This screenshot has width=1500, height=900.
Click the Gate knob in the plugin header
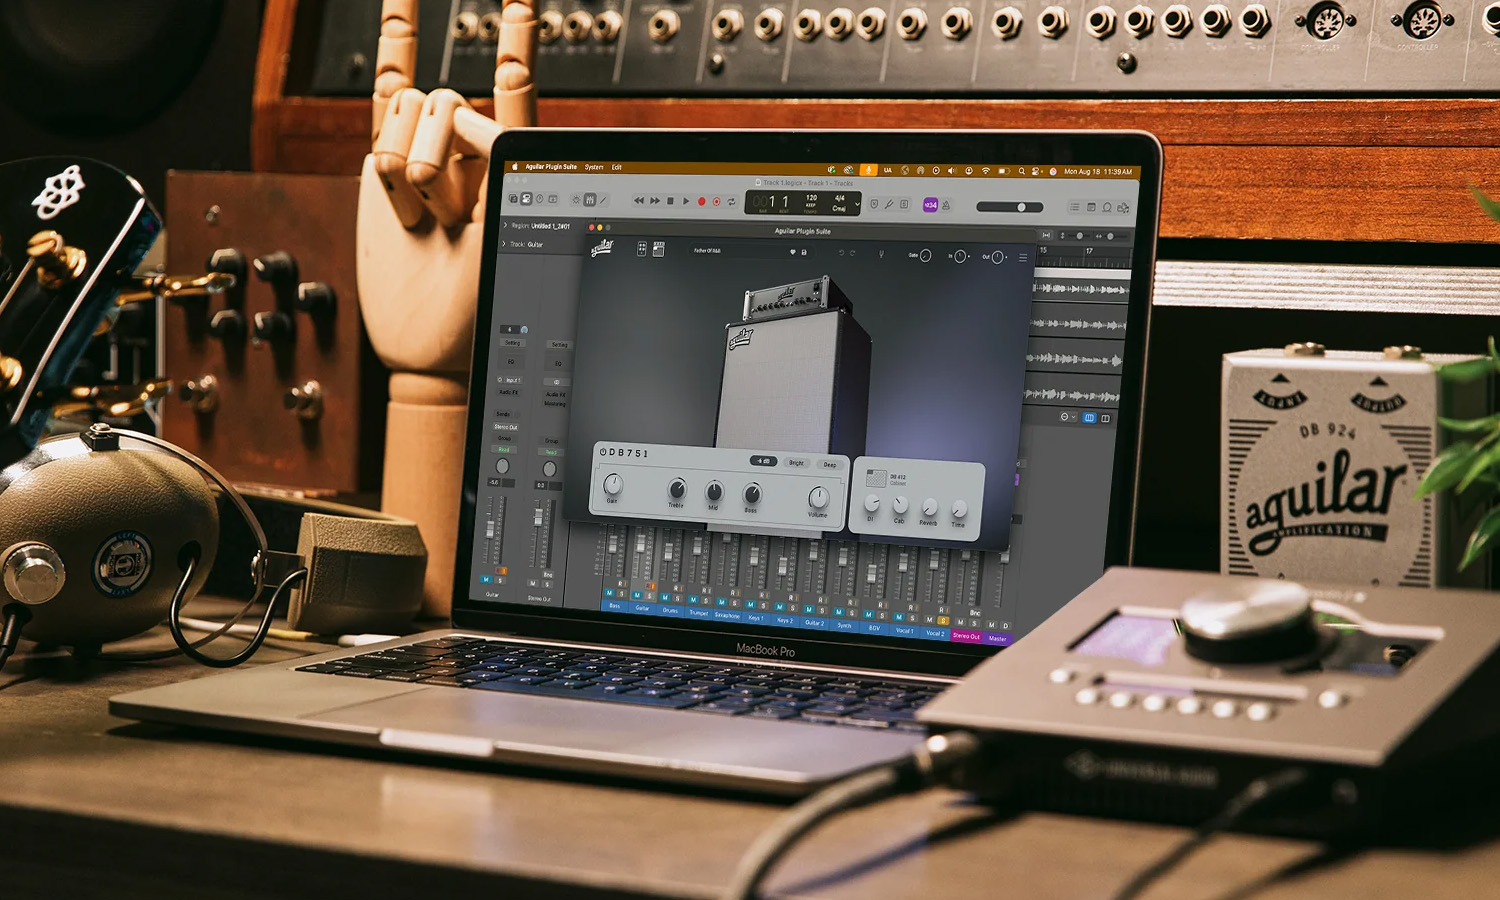coord(926,255)
